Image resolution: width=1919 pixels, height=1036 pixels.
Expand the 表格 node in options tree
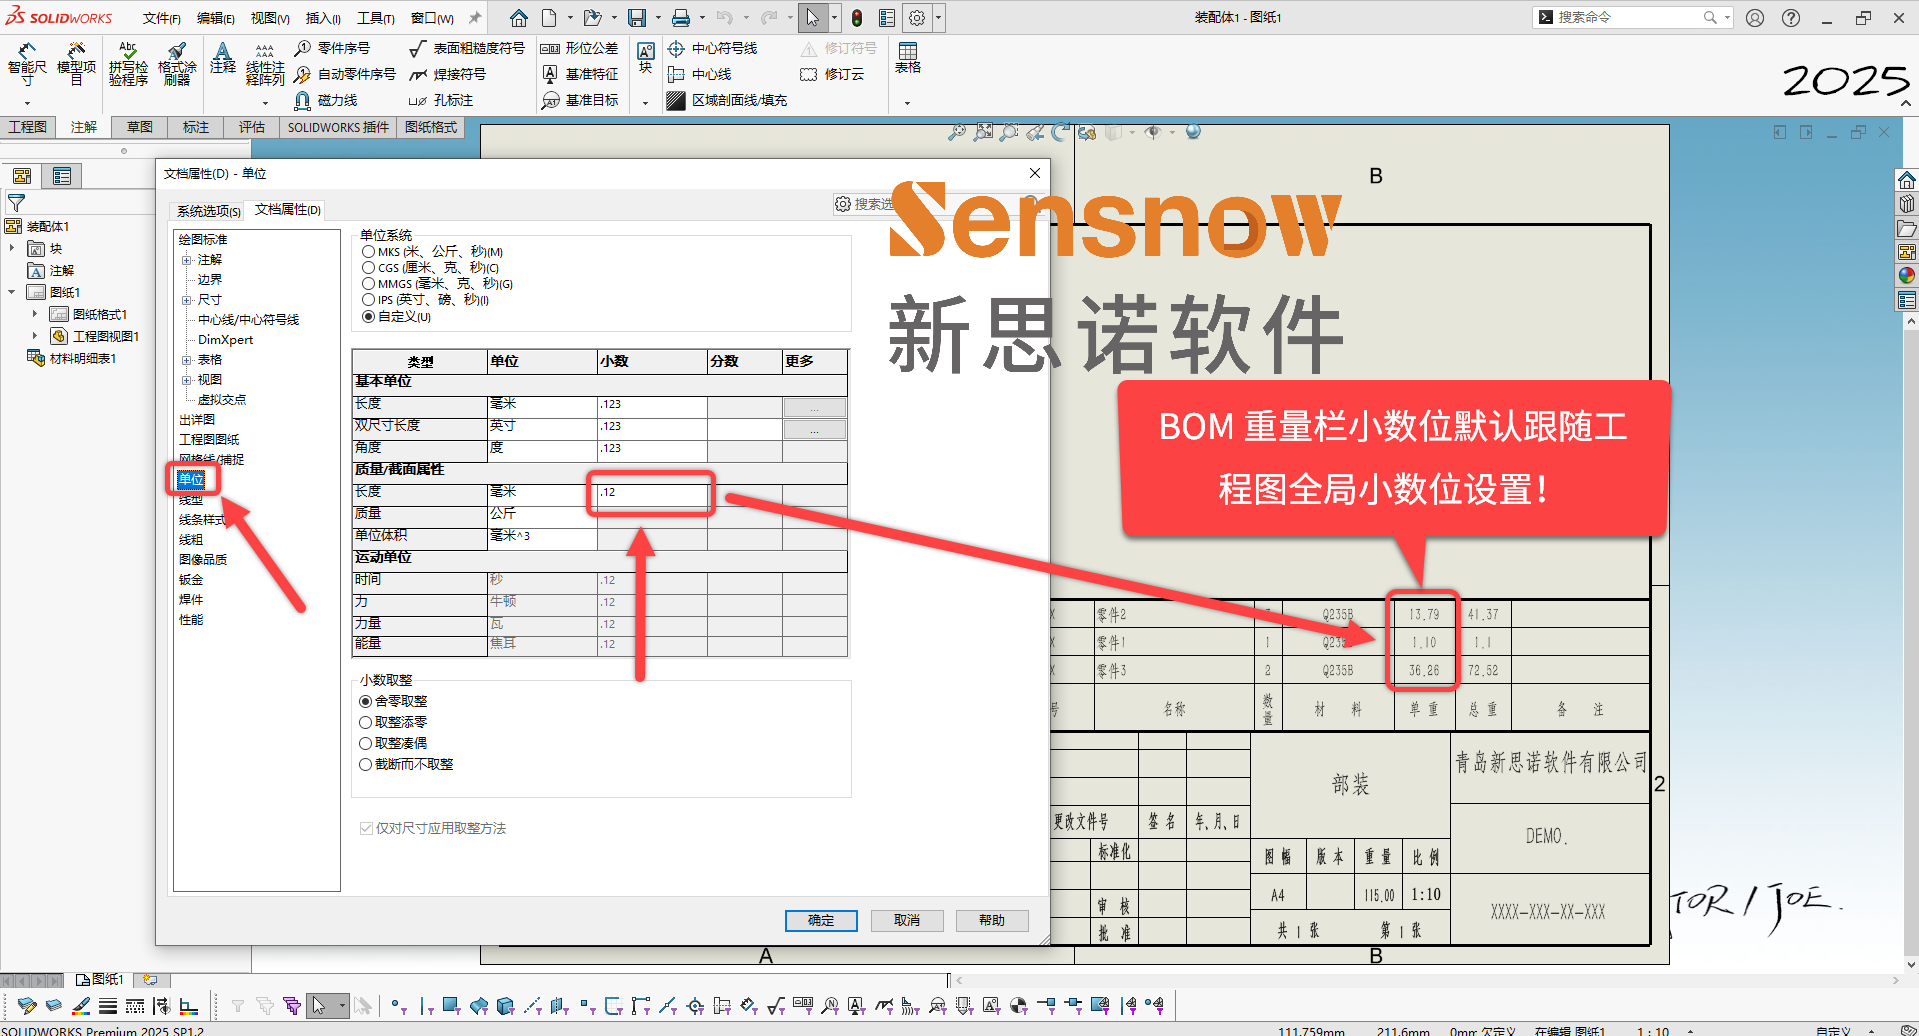tap(187, 360)
